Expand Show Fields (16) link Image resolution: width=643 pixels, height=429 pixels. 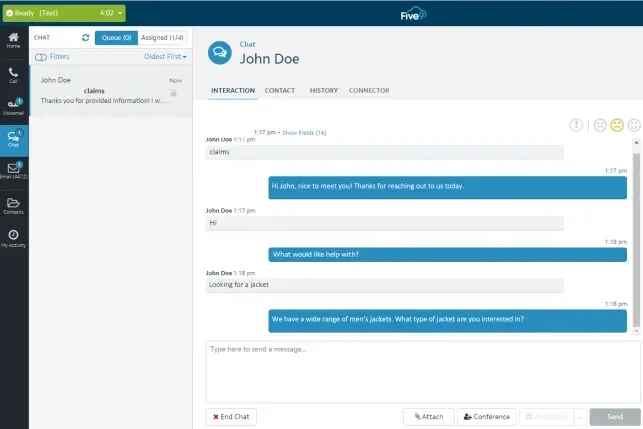pos(304,132)
